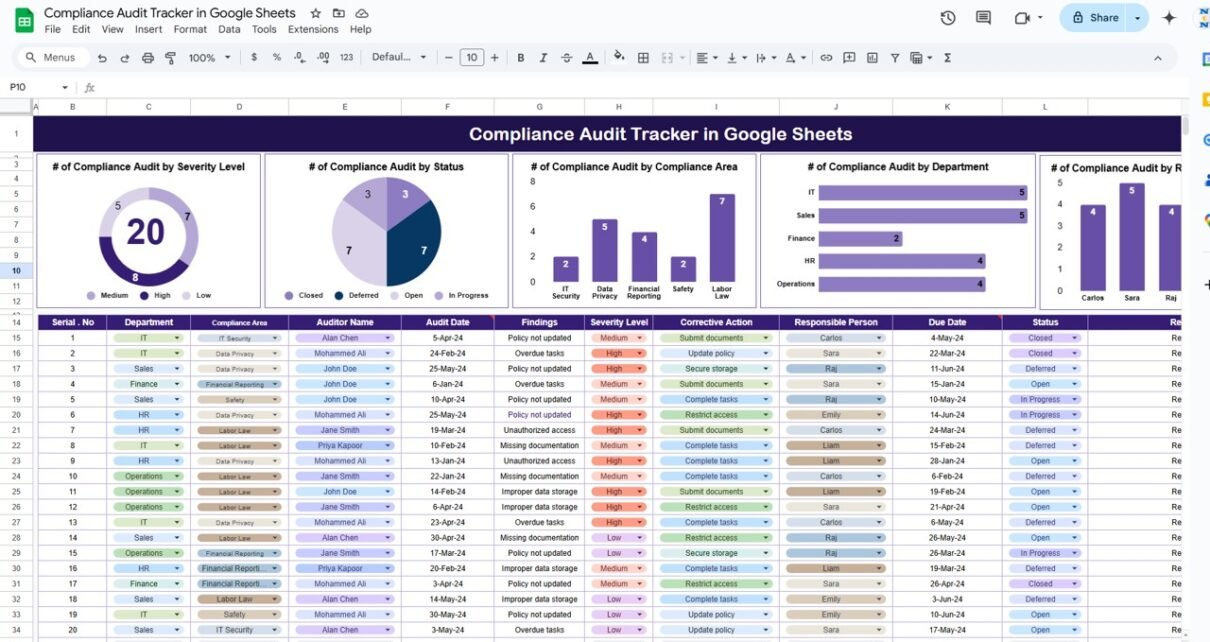
Task: Click document title Compliance Audit Tracker
Action: coord(170,13)
